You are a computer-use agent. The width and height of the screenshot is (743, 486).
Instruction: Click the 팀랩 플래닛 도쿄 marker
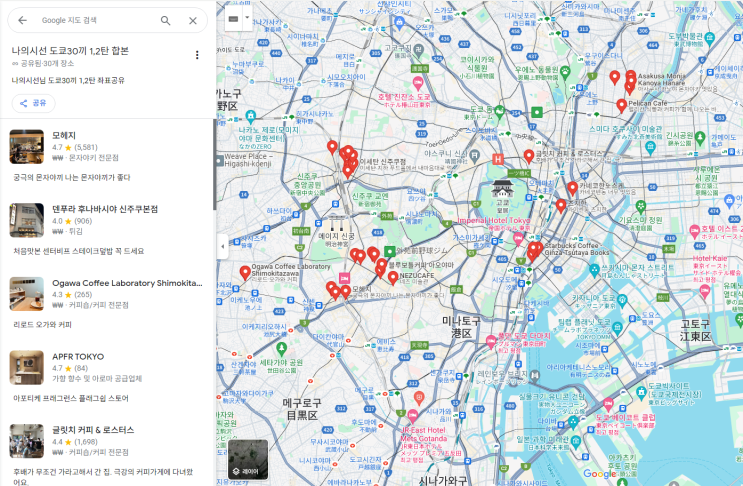pos(617,327)
